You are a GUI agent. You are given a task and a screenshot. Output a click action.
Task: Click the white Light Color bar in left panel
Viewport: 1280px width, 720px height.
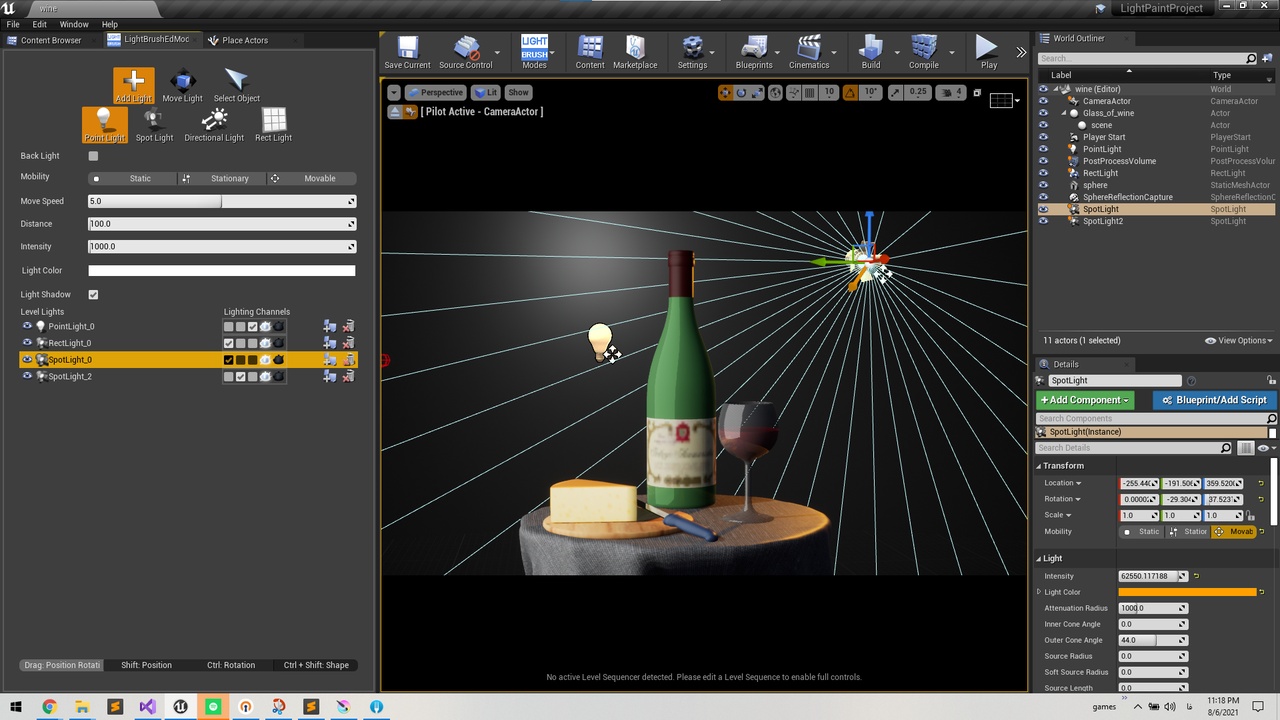tap(222, 271)
